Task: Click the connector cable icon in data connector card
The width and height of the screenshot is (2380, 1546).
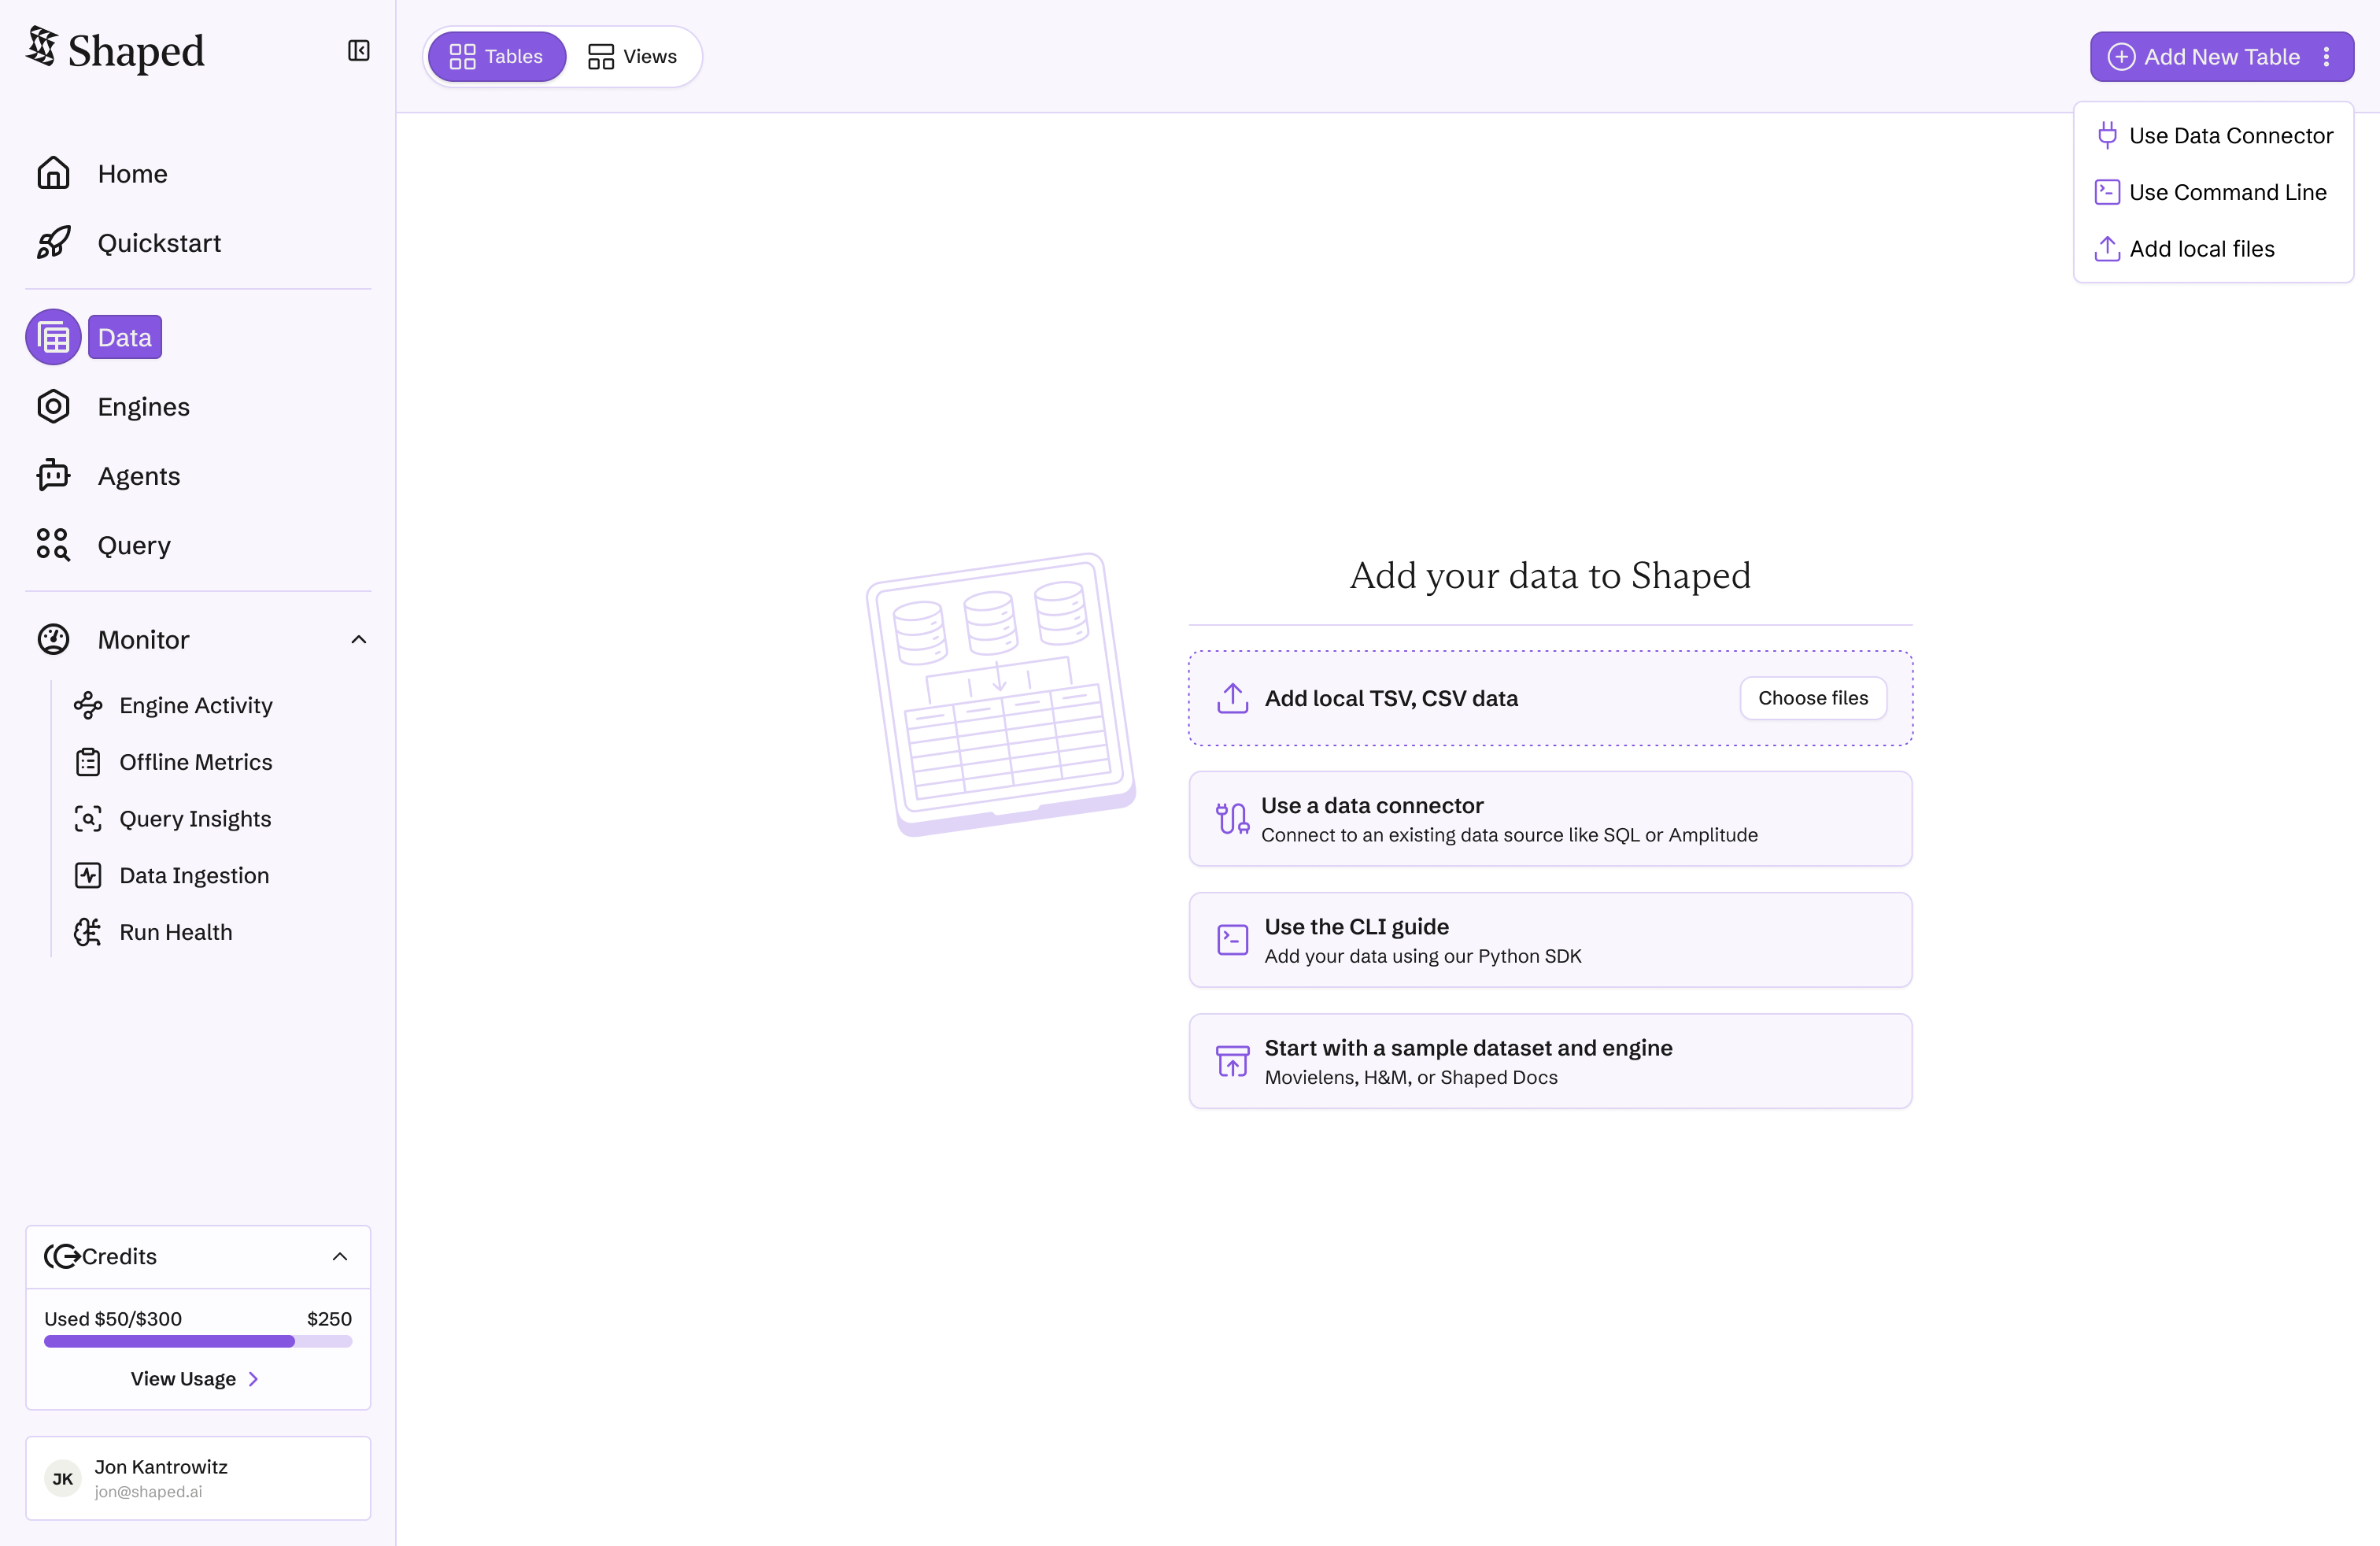Action: [1232, 819]
